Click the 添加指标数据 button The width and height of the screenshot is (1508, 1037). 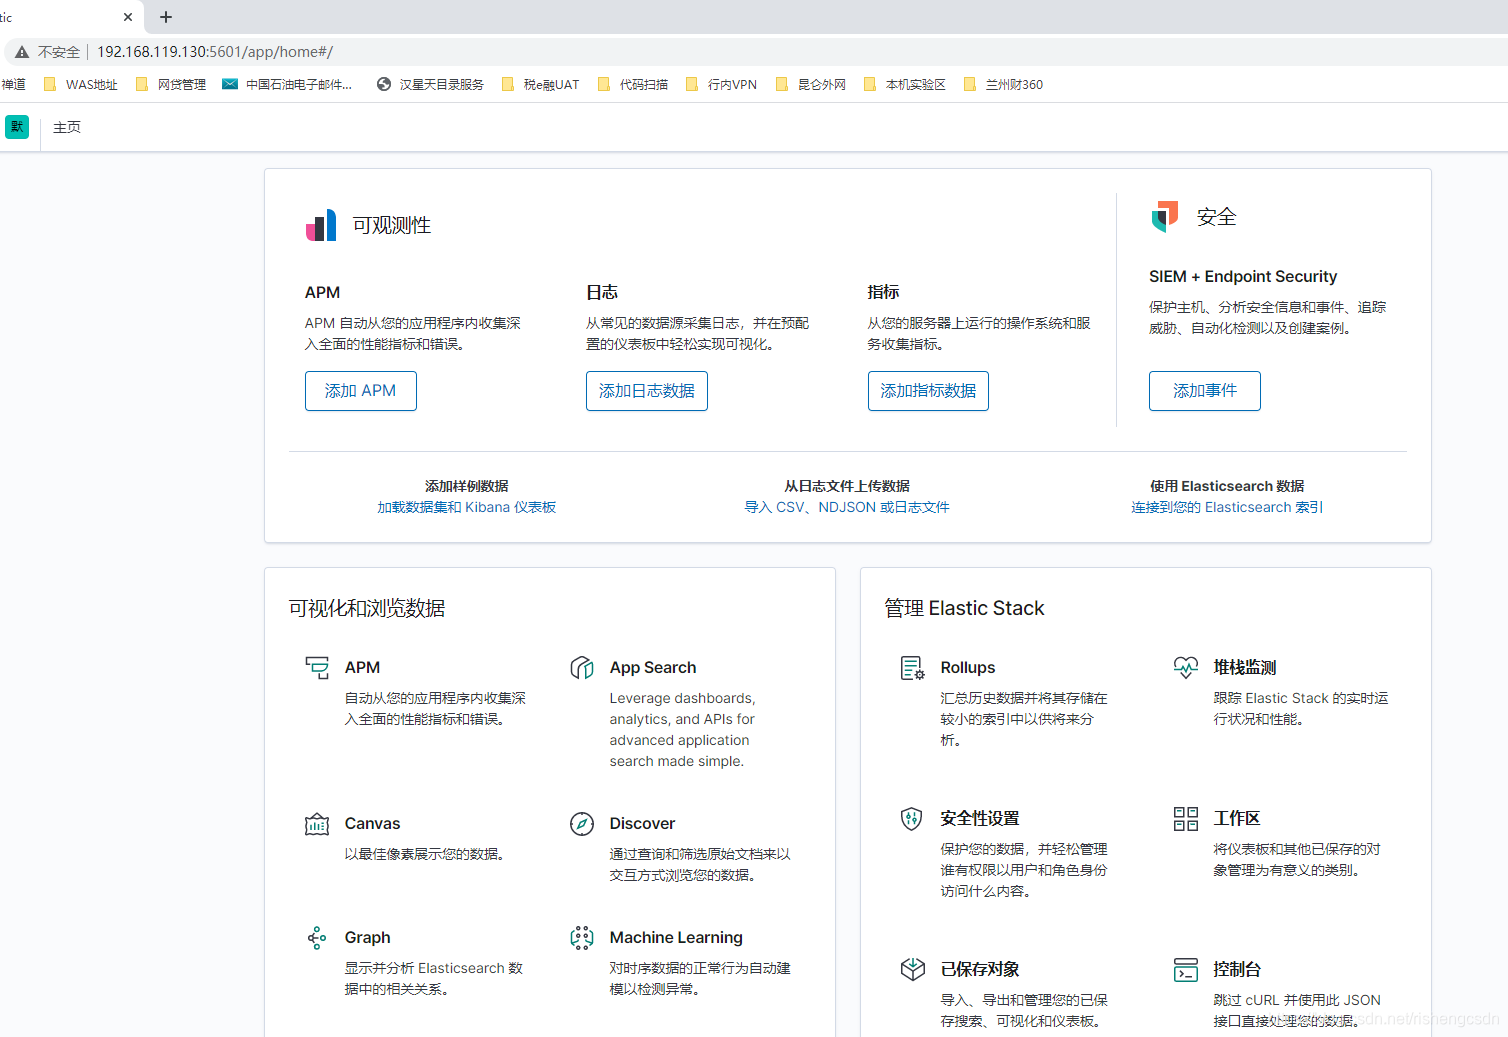point(928,391)
